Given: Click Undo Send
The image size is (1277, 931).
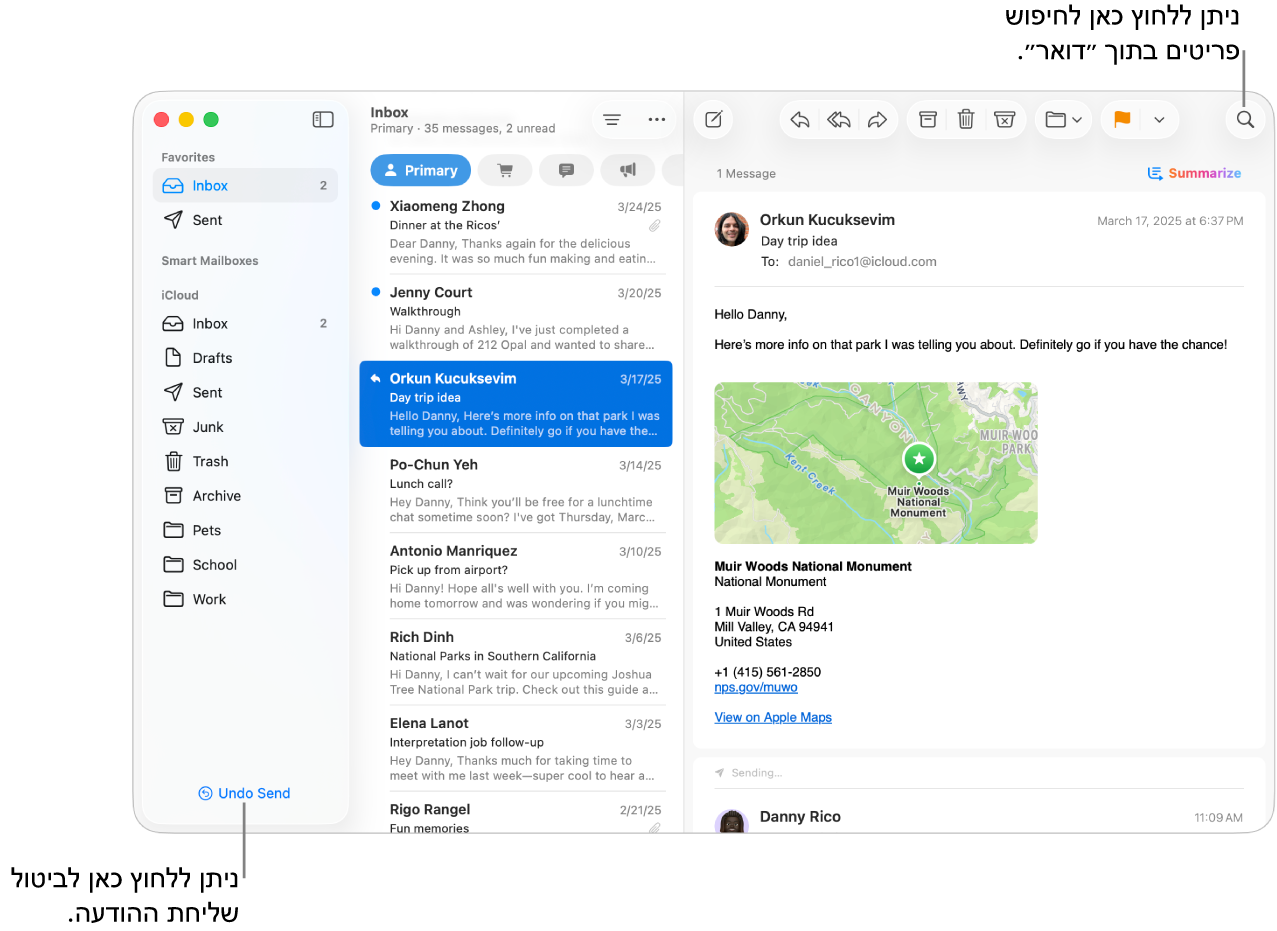Looking at the screenshot, I should 244,793.
